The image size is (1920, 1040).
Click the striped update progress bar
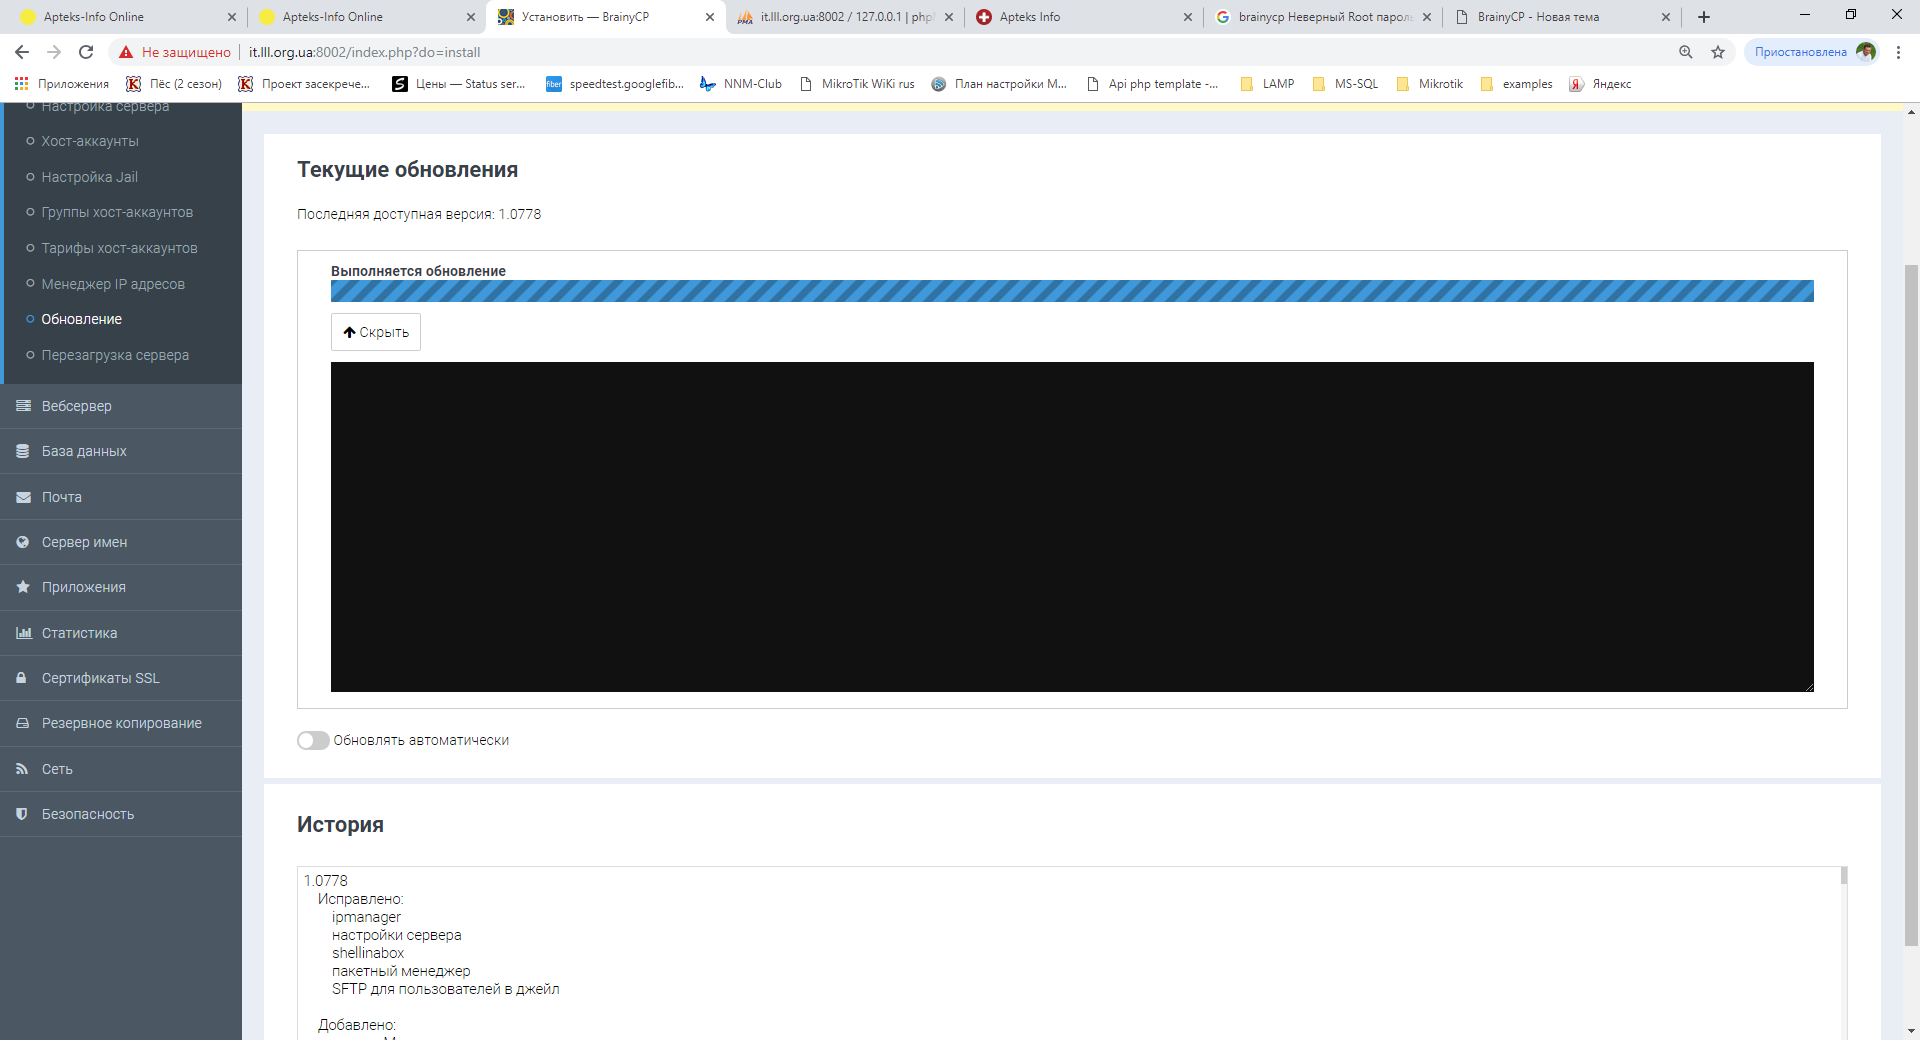click(1071, 291)
